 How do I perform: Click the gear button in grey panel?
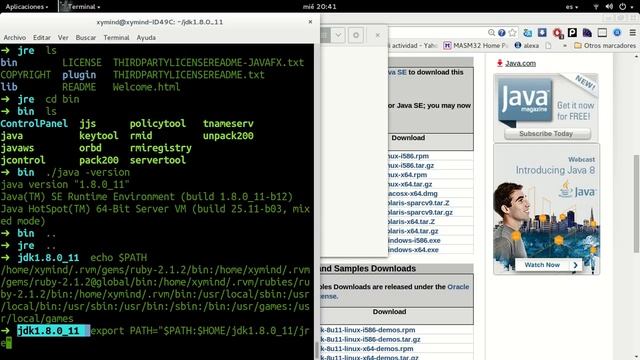pos(356,35)
